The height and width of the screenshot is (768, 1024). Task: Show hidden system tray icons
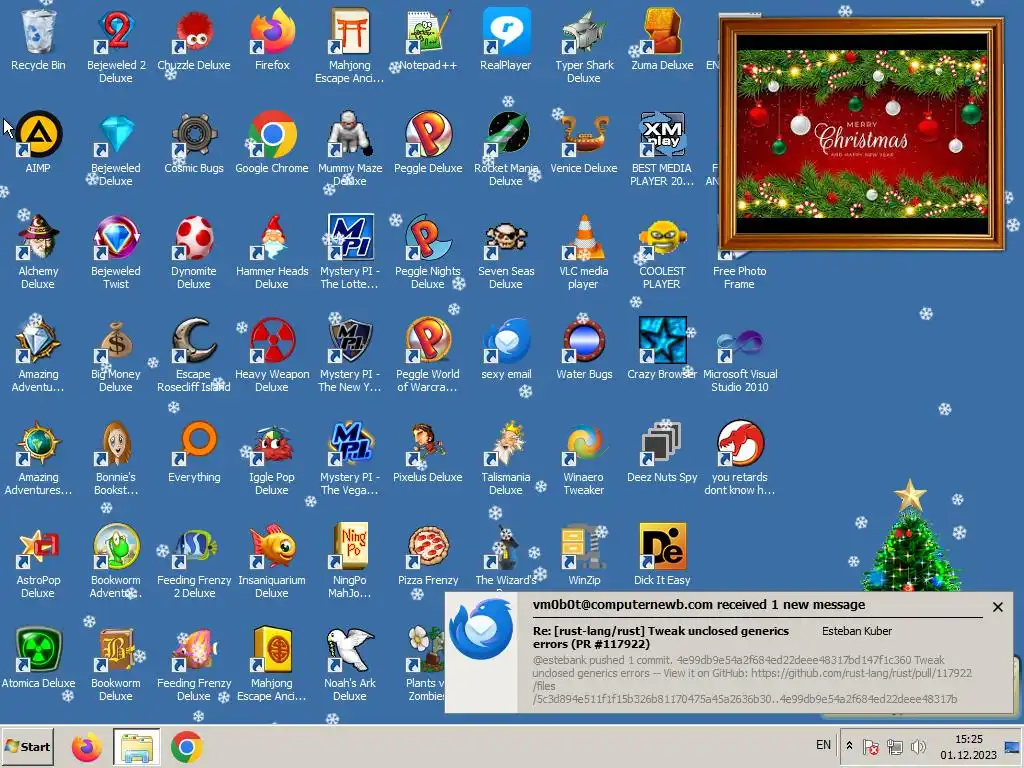click(849, 746)
